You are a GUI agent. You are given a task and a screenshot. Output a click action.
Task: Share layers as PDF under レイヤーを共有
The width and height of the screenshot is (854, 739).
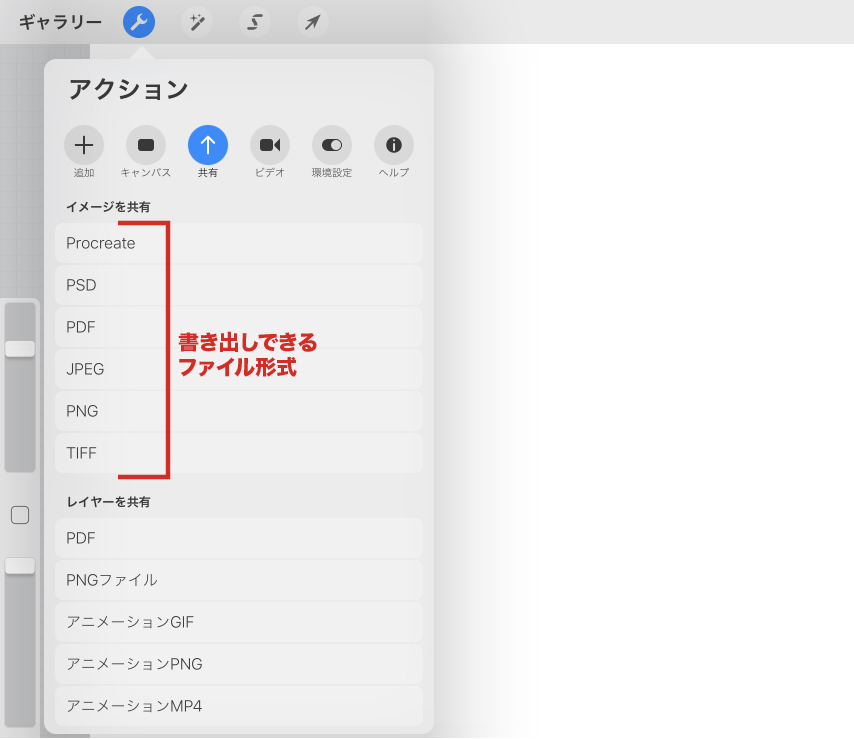point(239,538)
